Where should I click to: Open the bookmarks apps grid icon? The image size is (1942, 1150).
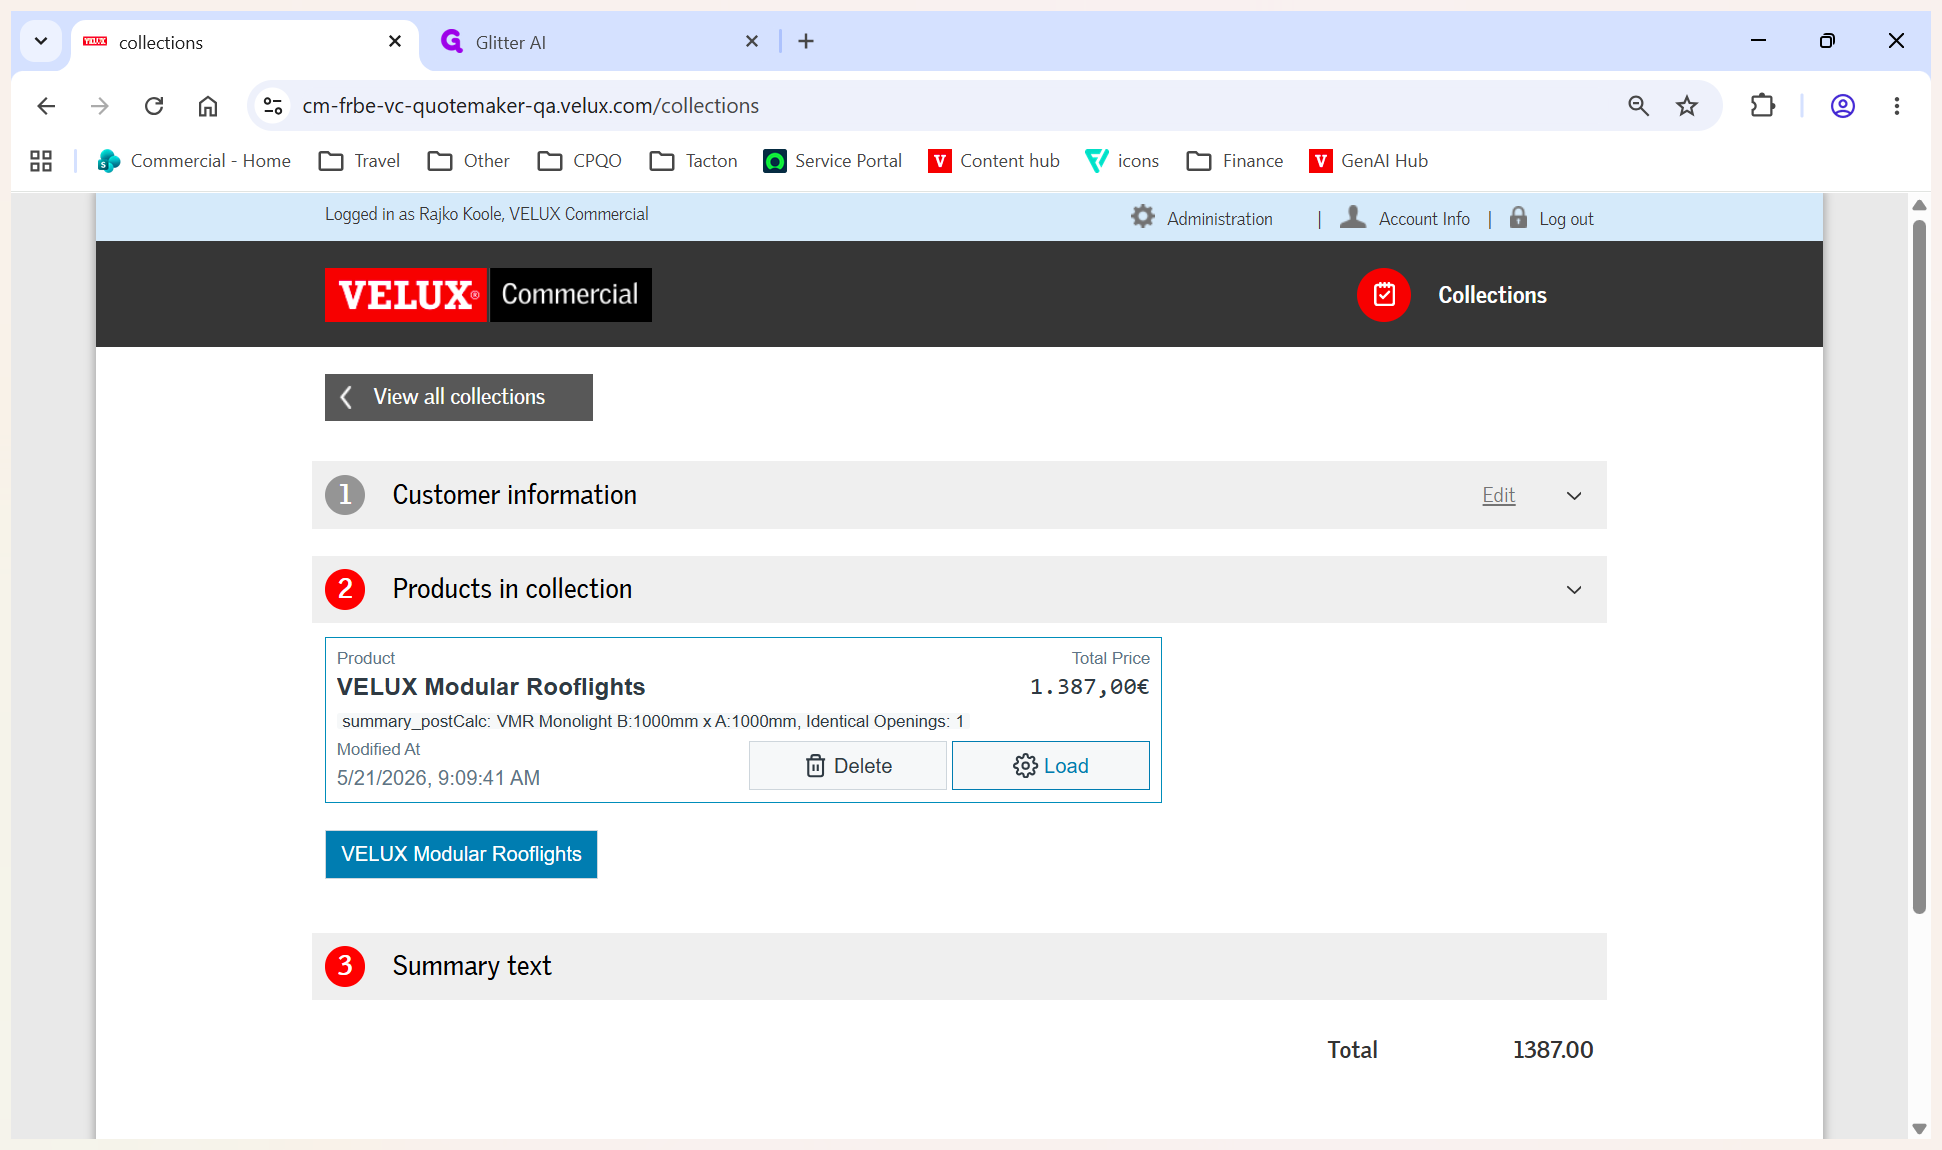[41, 161]
